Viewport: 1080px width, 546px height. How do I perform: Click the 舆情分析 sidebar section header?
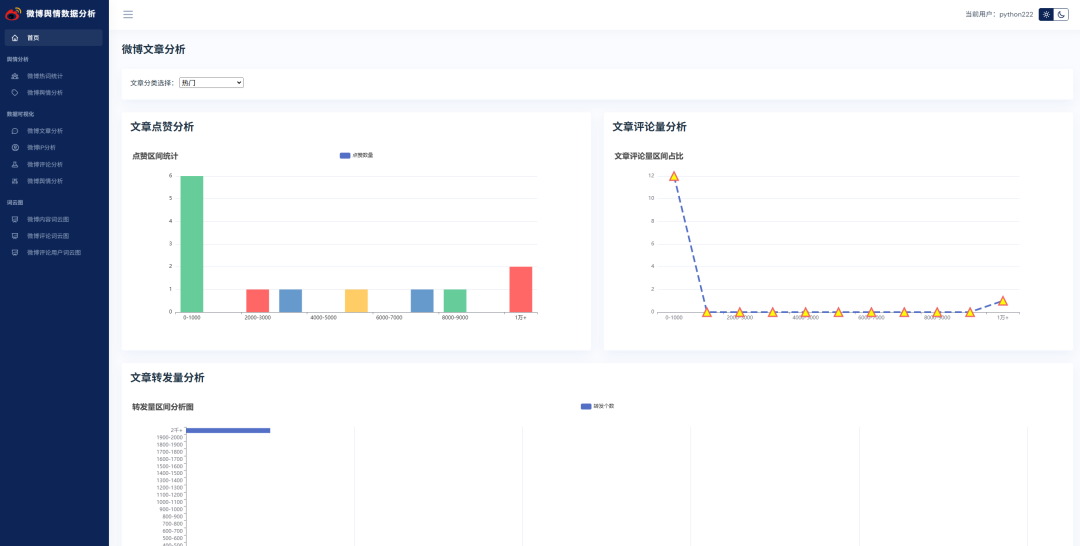click(x=18, y=60)
